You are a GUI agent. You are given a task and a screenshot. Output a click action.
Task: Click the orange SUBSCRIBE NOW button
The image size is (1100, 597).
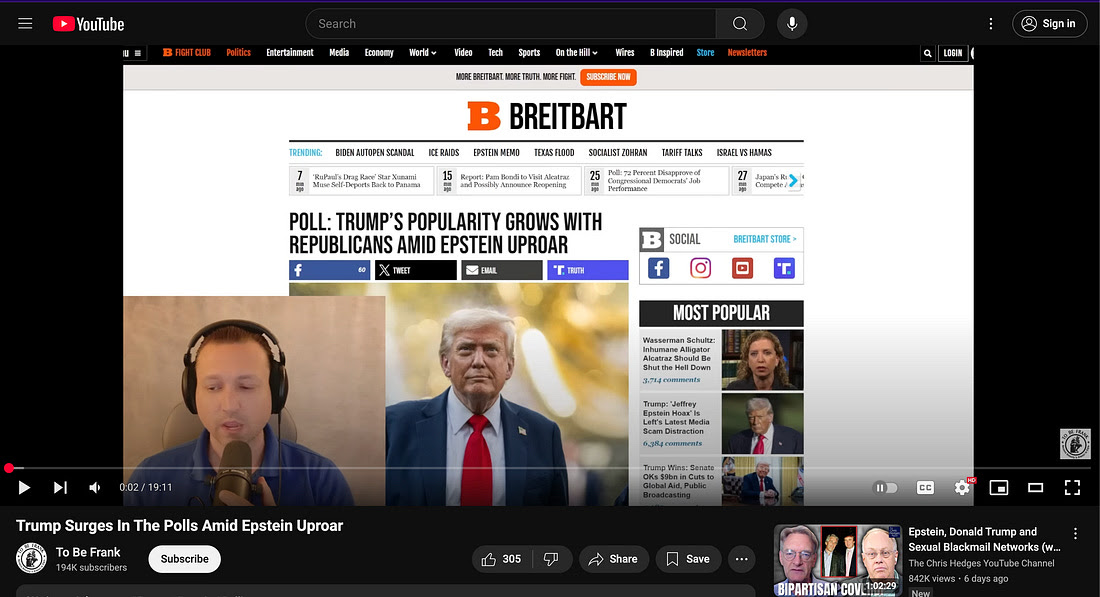pos(608,77)
